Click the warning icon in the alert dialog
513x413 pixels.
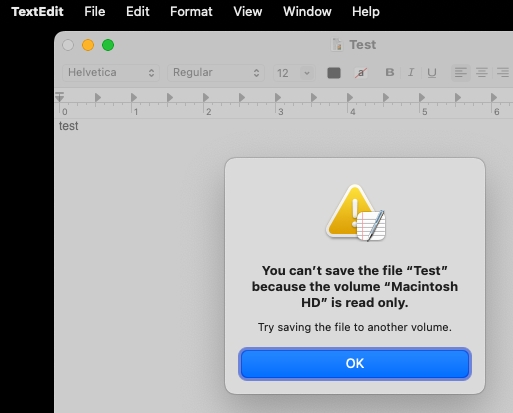point(355,213)
